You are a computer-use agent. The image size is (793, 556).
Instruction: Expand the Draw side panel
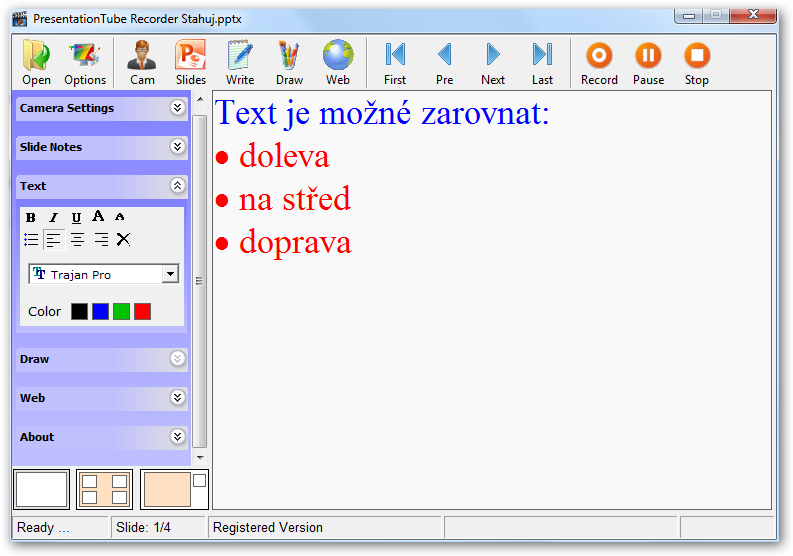point(177,359)
